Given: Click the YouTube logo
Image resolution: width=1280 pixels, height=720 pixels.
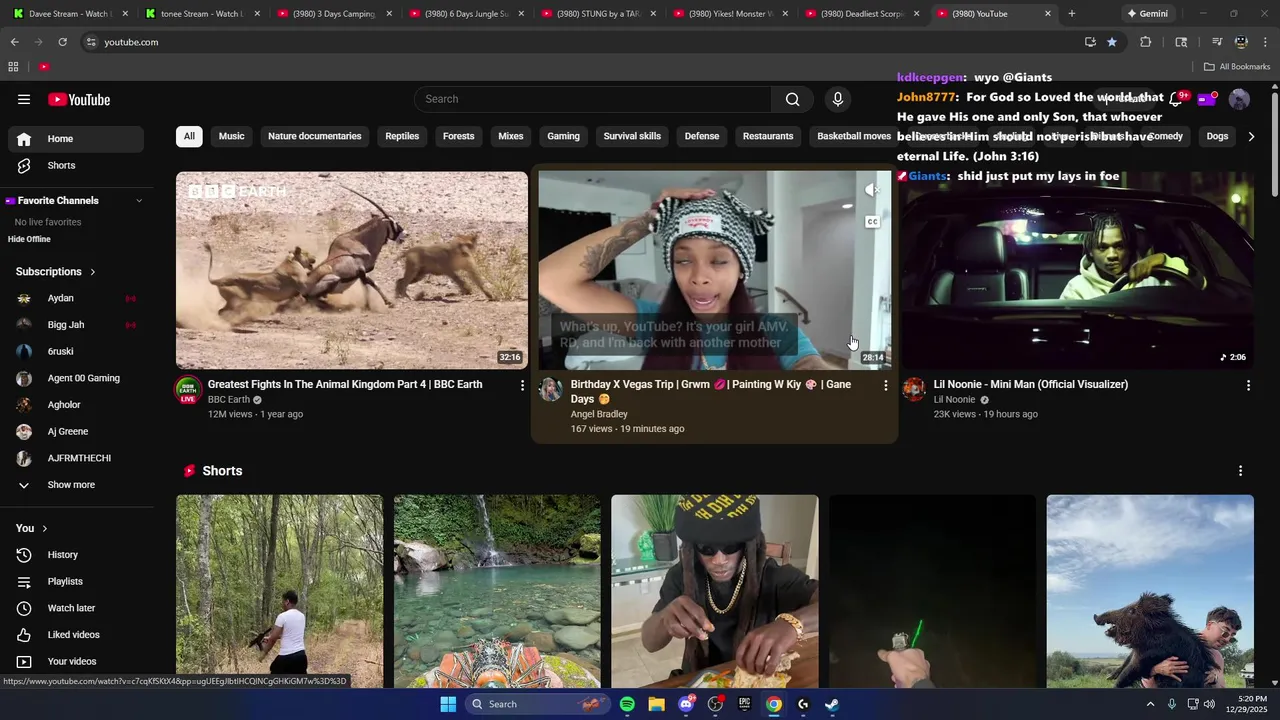Looking at the screenshot, I should (x=79, y=99).
